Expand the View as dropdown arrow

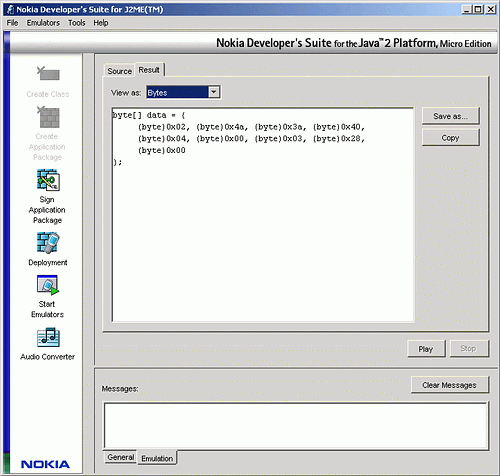(214, 92)
